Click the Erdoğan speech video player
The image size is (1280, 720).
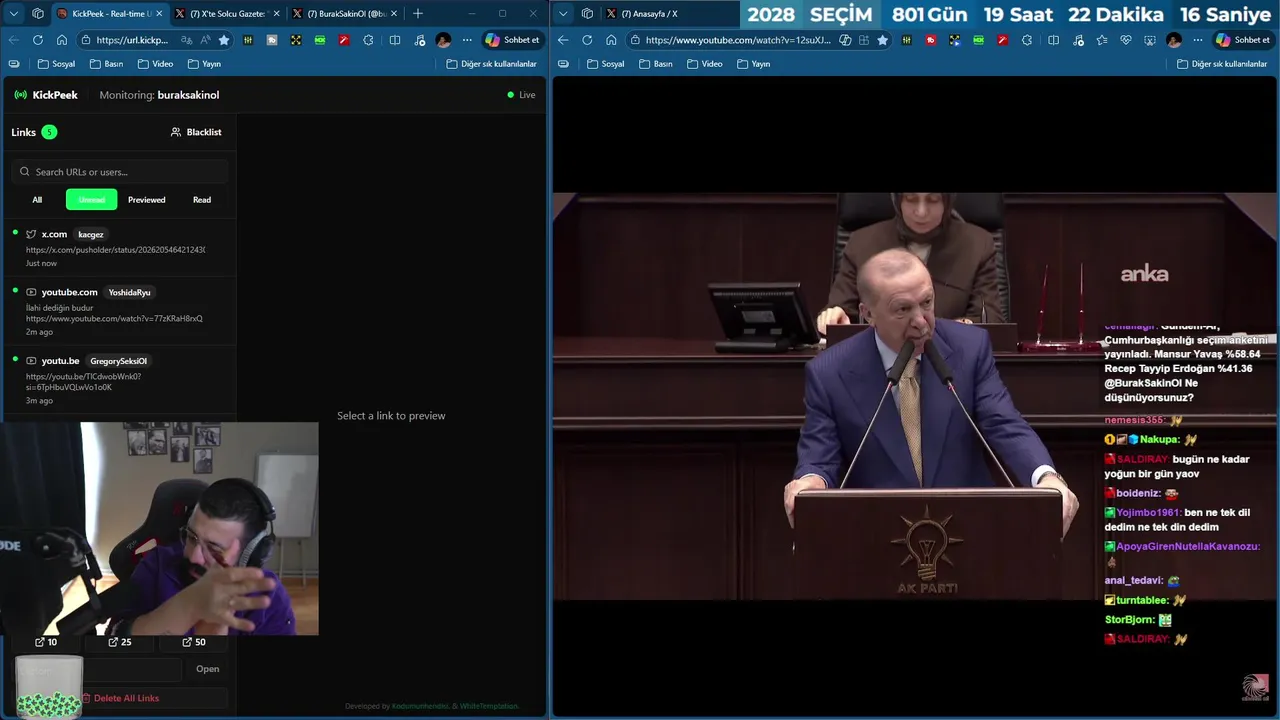[915, 396]
